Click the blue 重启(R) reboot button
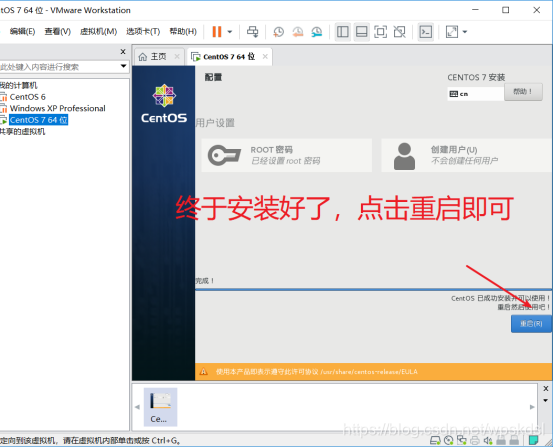Viewport: 554px width, 448px height. click(531, 324)
